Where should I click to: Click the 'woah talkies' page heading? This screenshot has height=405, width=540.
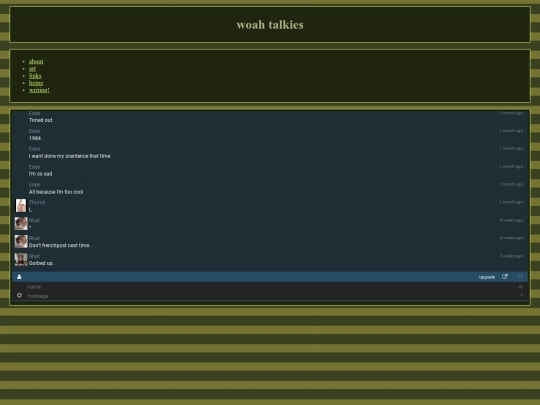pos(270,25)
